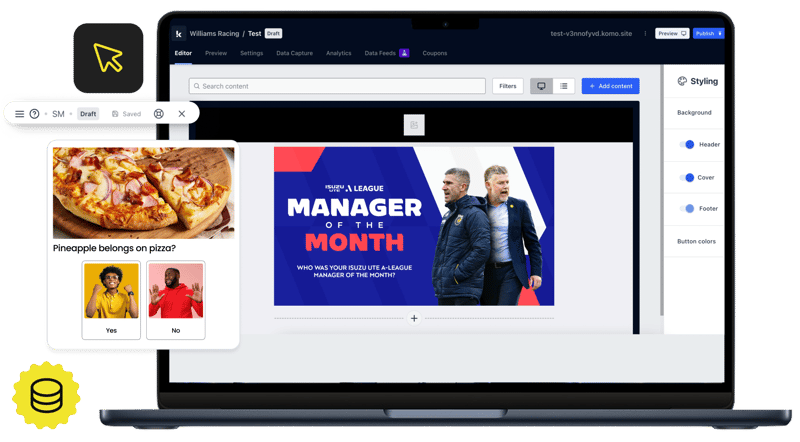Viewport: 800px width, 442px height.
Task: Toggle the Footer switch
Action: click(x=687, y=209)
